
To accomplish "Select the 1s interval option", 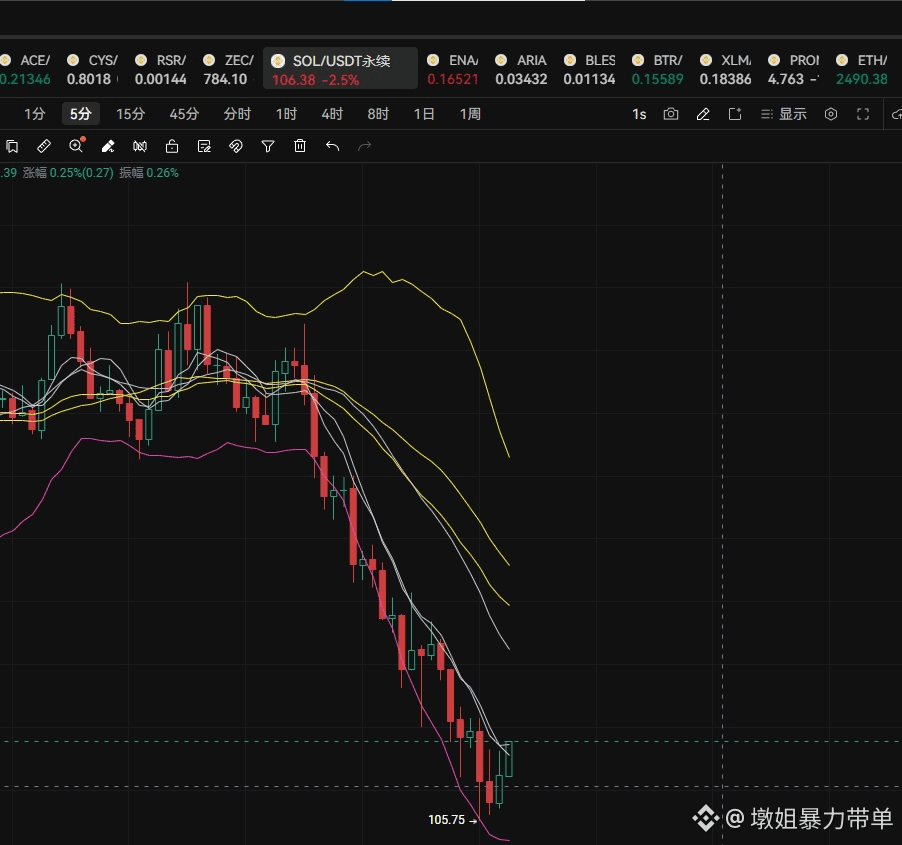I will 639,114.
